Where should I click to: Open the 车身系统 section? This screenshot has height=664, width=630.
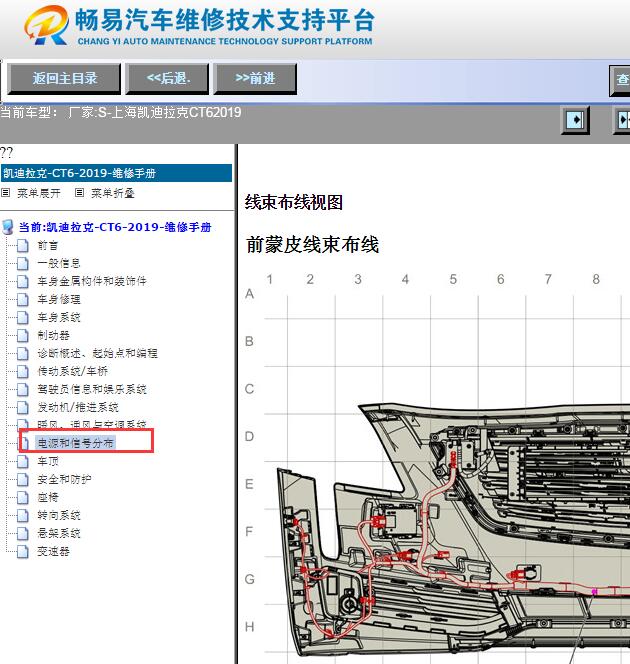click(x=58, y=317)
